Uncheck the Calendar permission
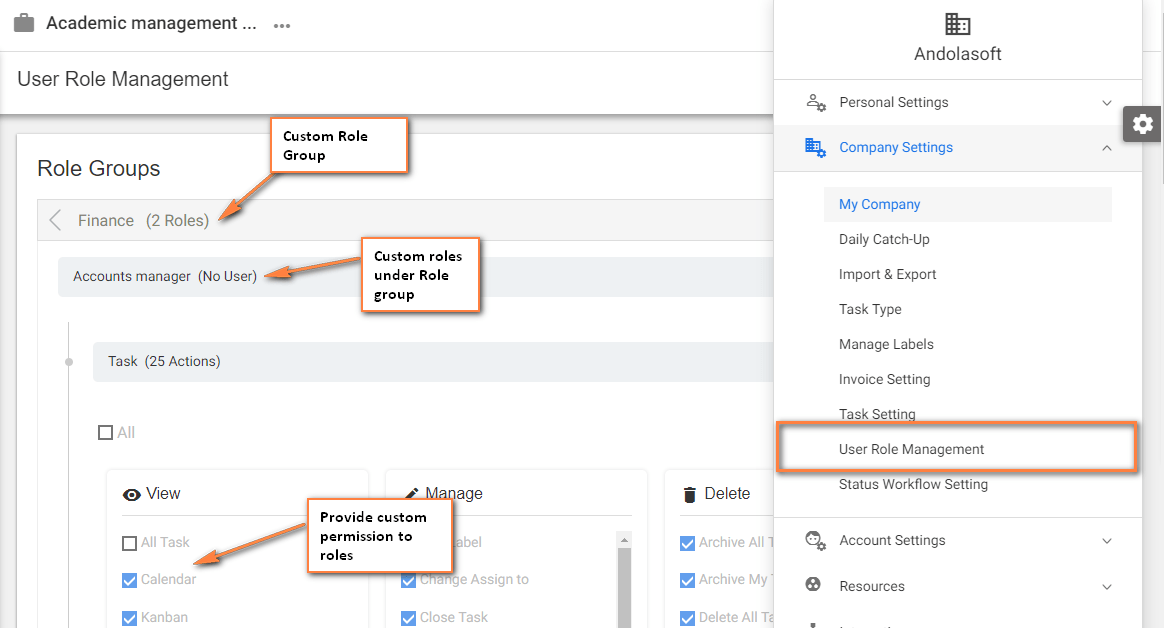 tap(129, 580)
